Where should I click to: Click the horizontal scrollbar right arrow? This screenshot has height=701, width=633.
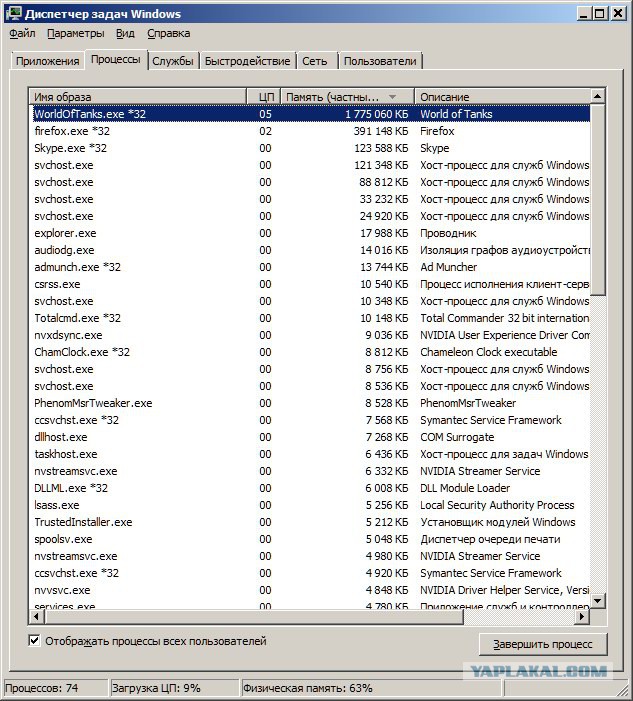pos(582,617)
